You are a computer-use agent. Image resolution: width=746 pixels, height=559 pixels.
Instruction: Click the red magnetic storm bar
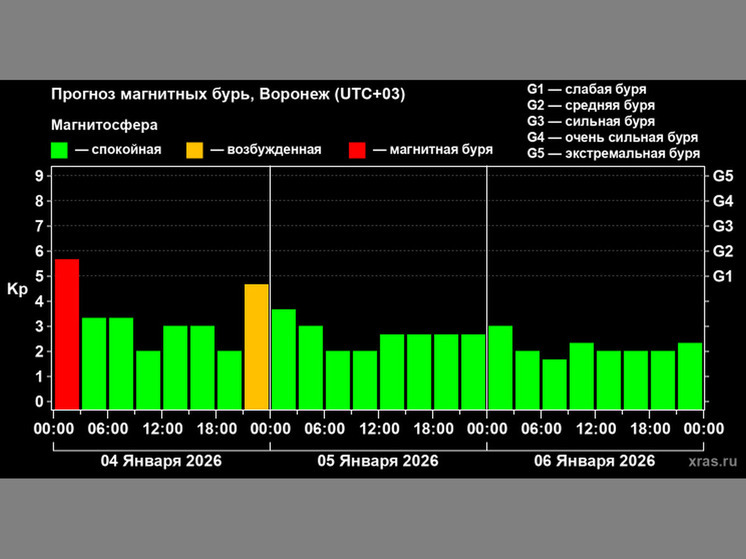tap(67, 332)
